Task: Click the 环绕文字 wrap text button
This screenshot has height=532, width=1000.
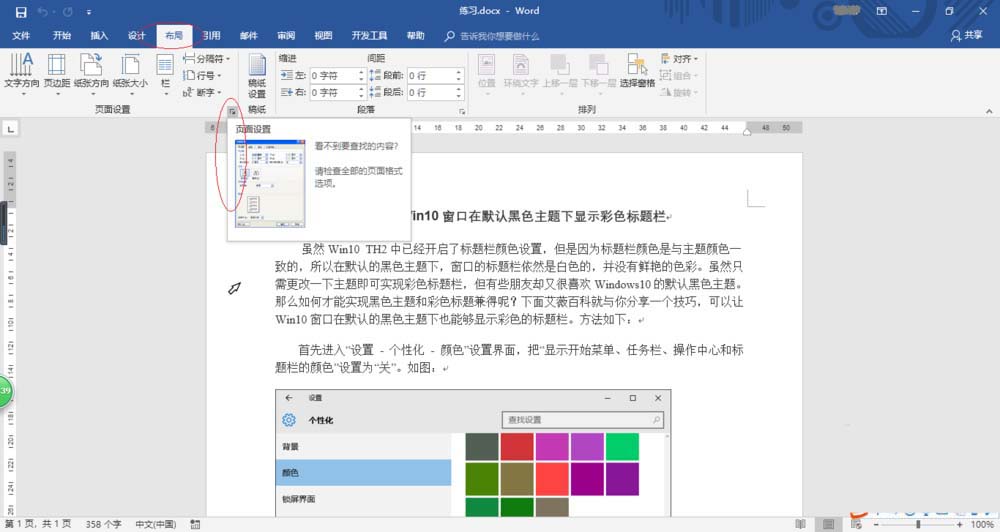Action: 521,74
